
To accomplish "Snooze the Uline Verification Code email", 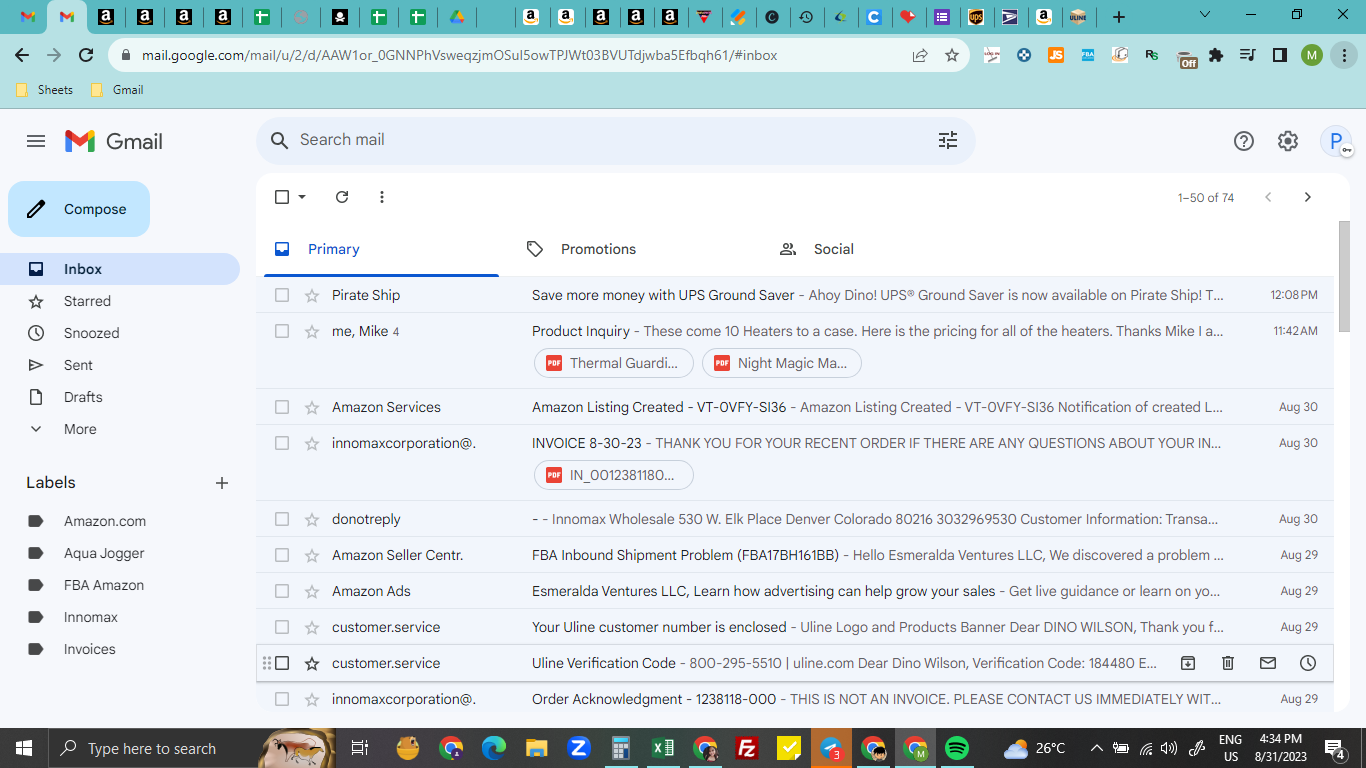I will click(x=1308, y=663).
